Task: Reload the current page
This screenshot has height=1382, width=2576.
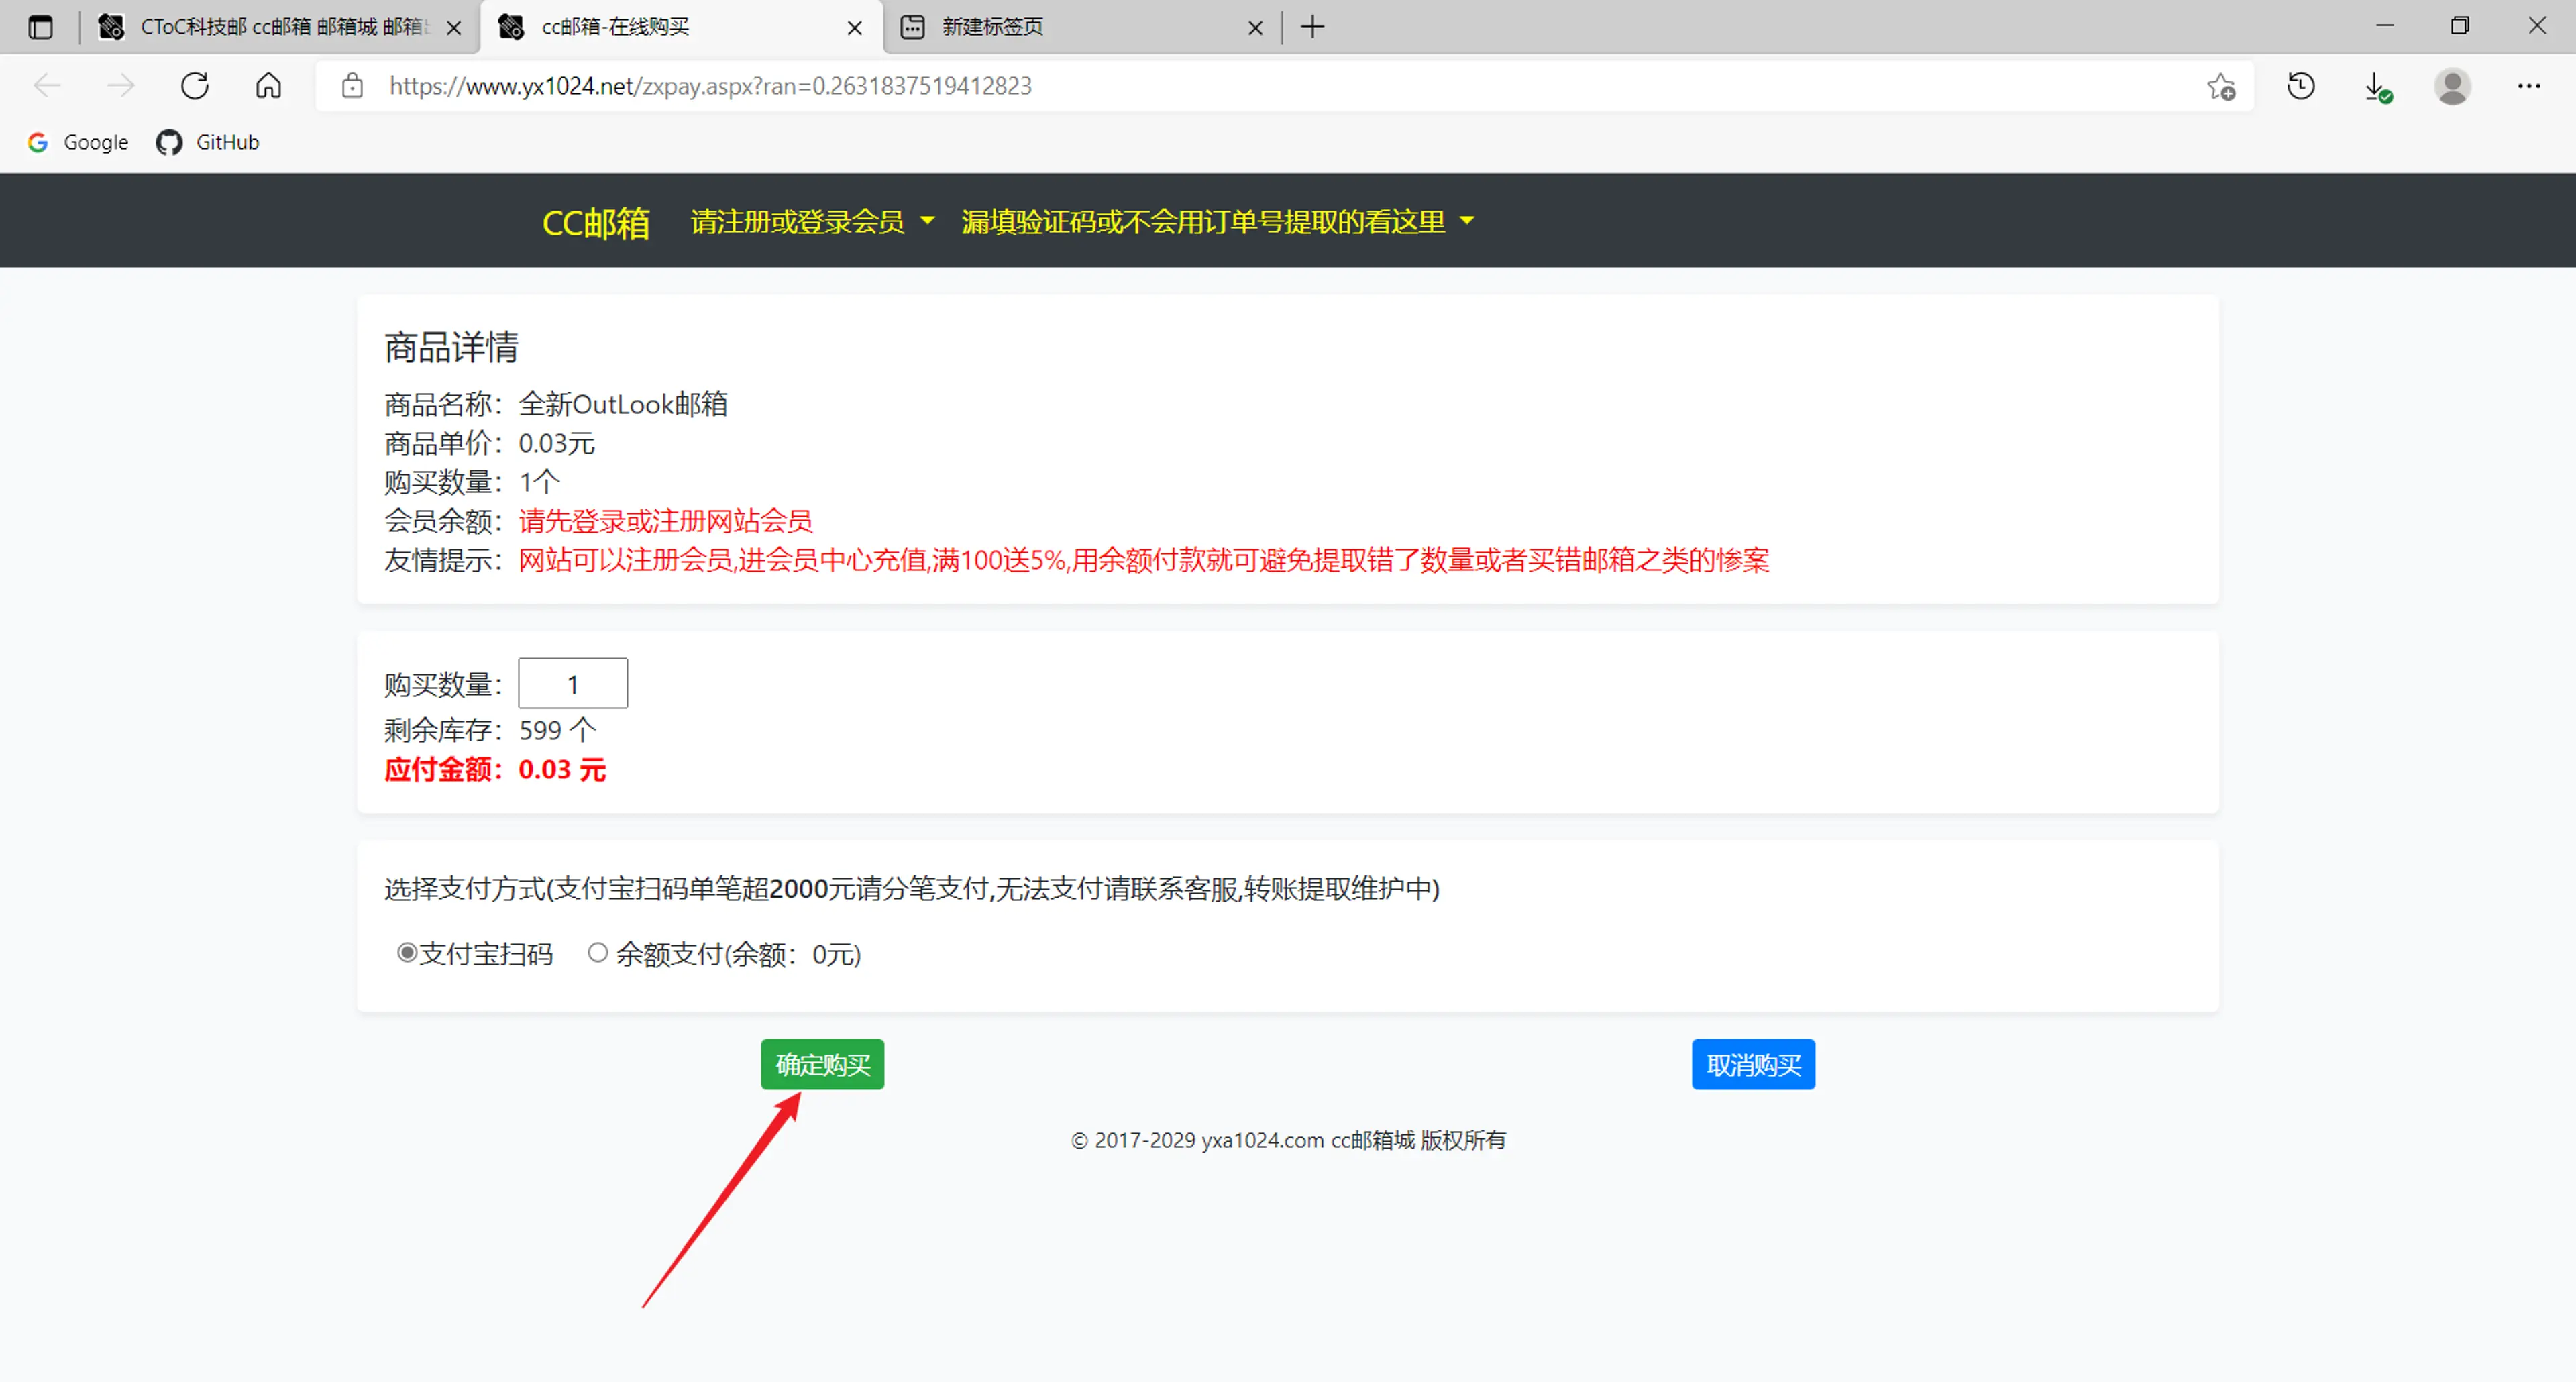Action: pyautogui.click(x=195, y=86)
